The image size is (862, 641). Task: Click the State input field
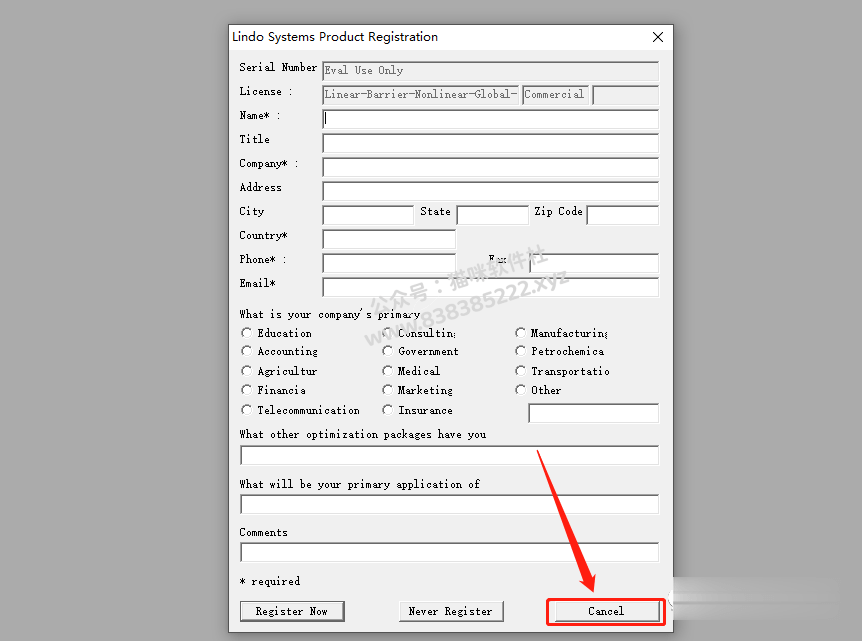493,215
